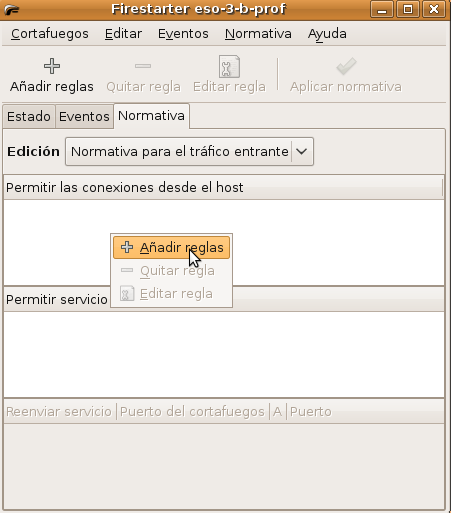Screen dimensions: 451x513
Task: Switch to the Eventos tab
Action: coord(84,117)
